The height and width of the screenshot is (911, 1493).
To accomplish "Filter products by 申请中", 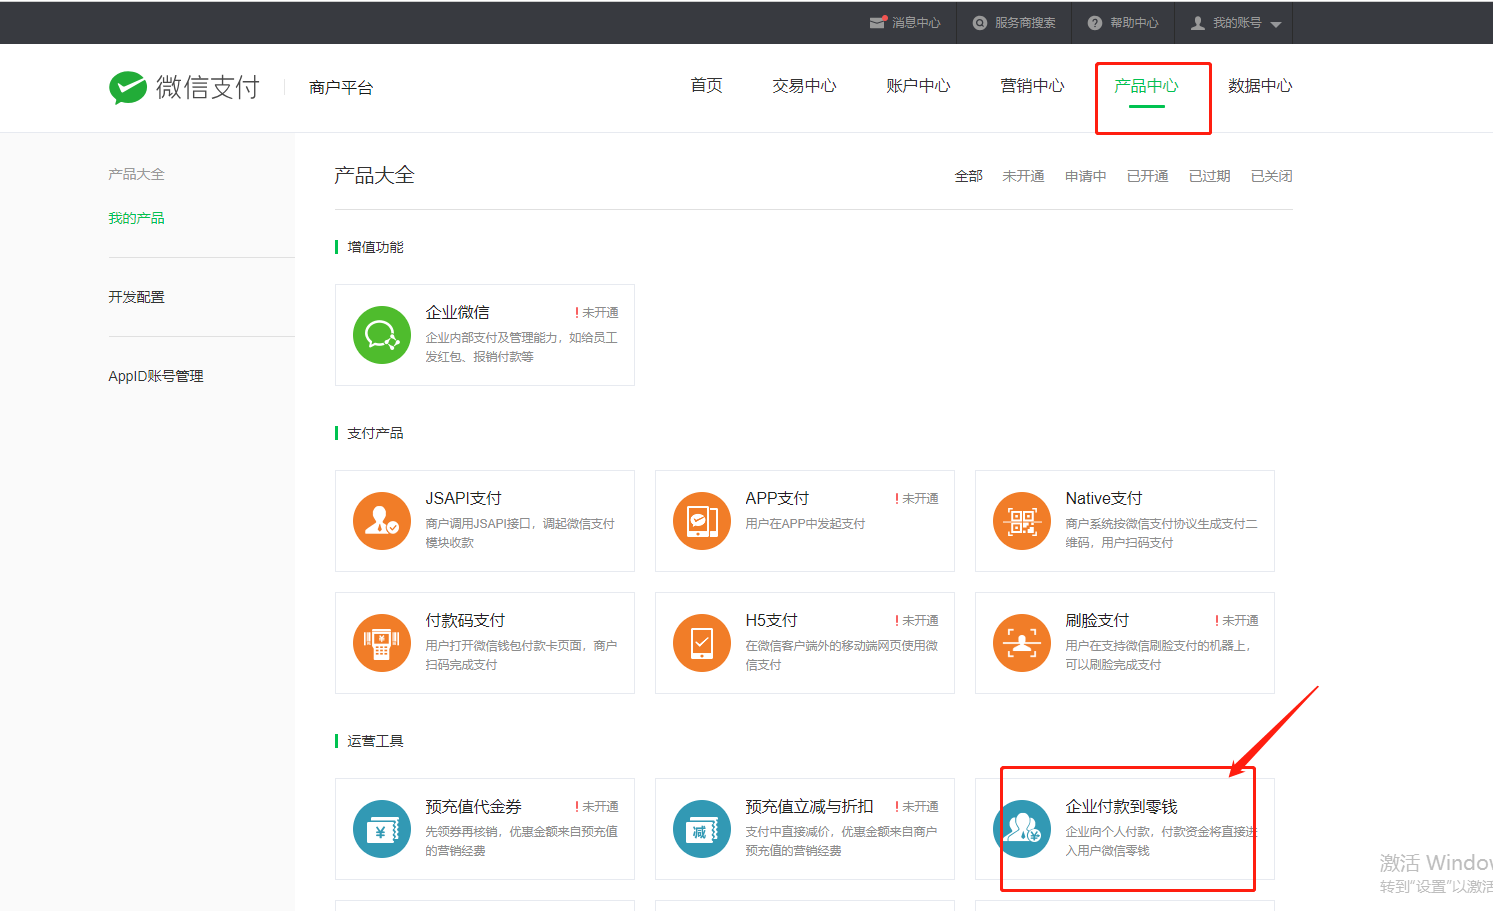I will click(x=1085, y=176).
